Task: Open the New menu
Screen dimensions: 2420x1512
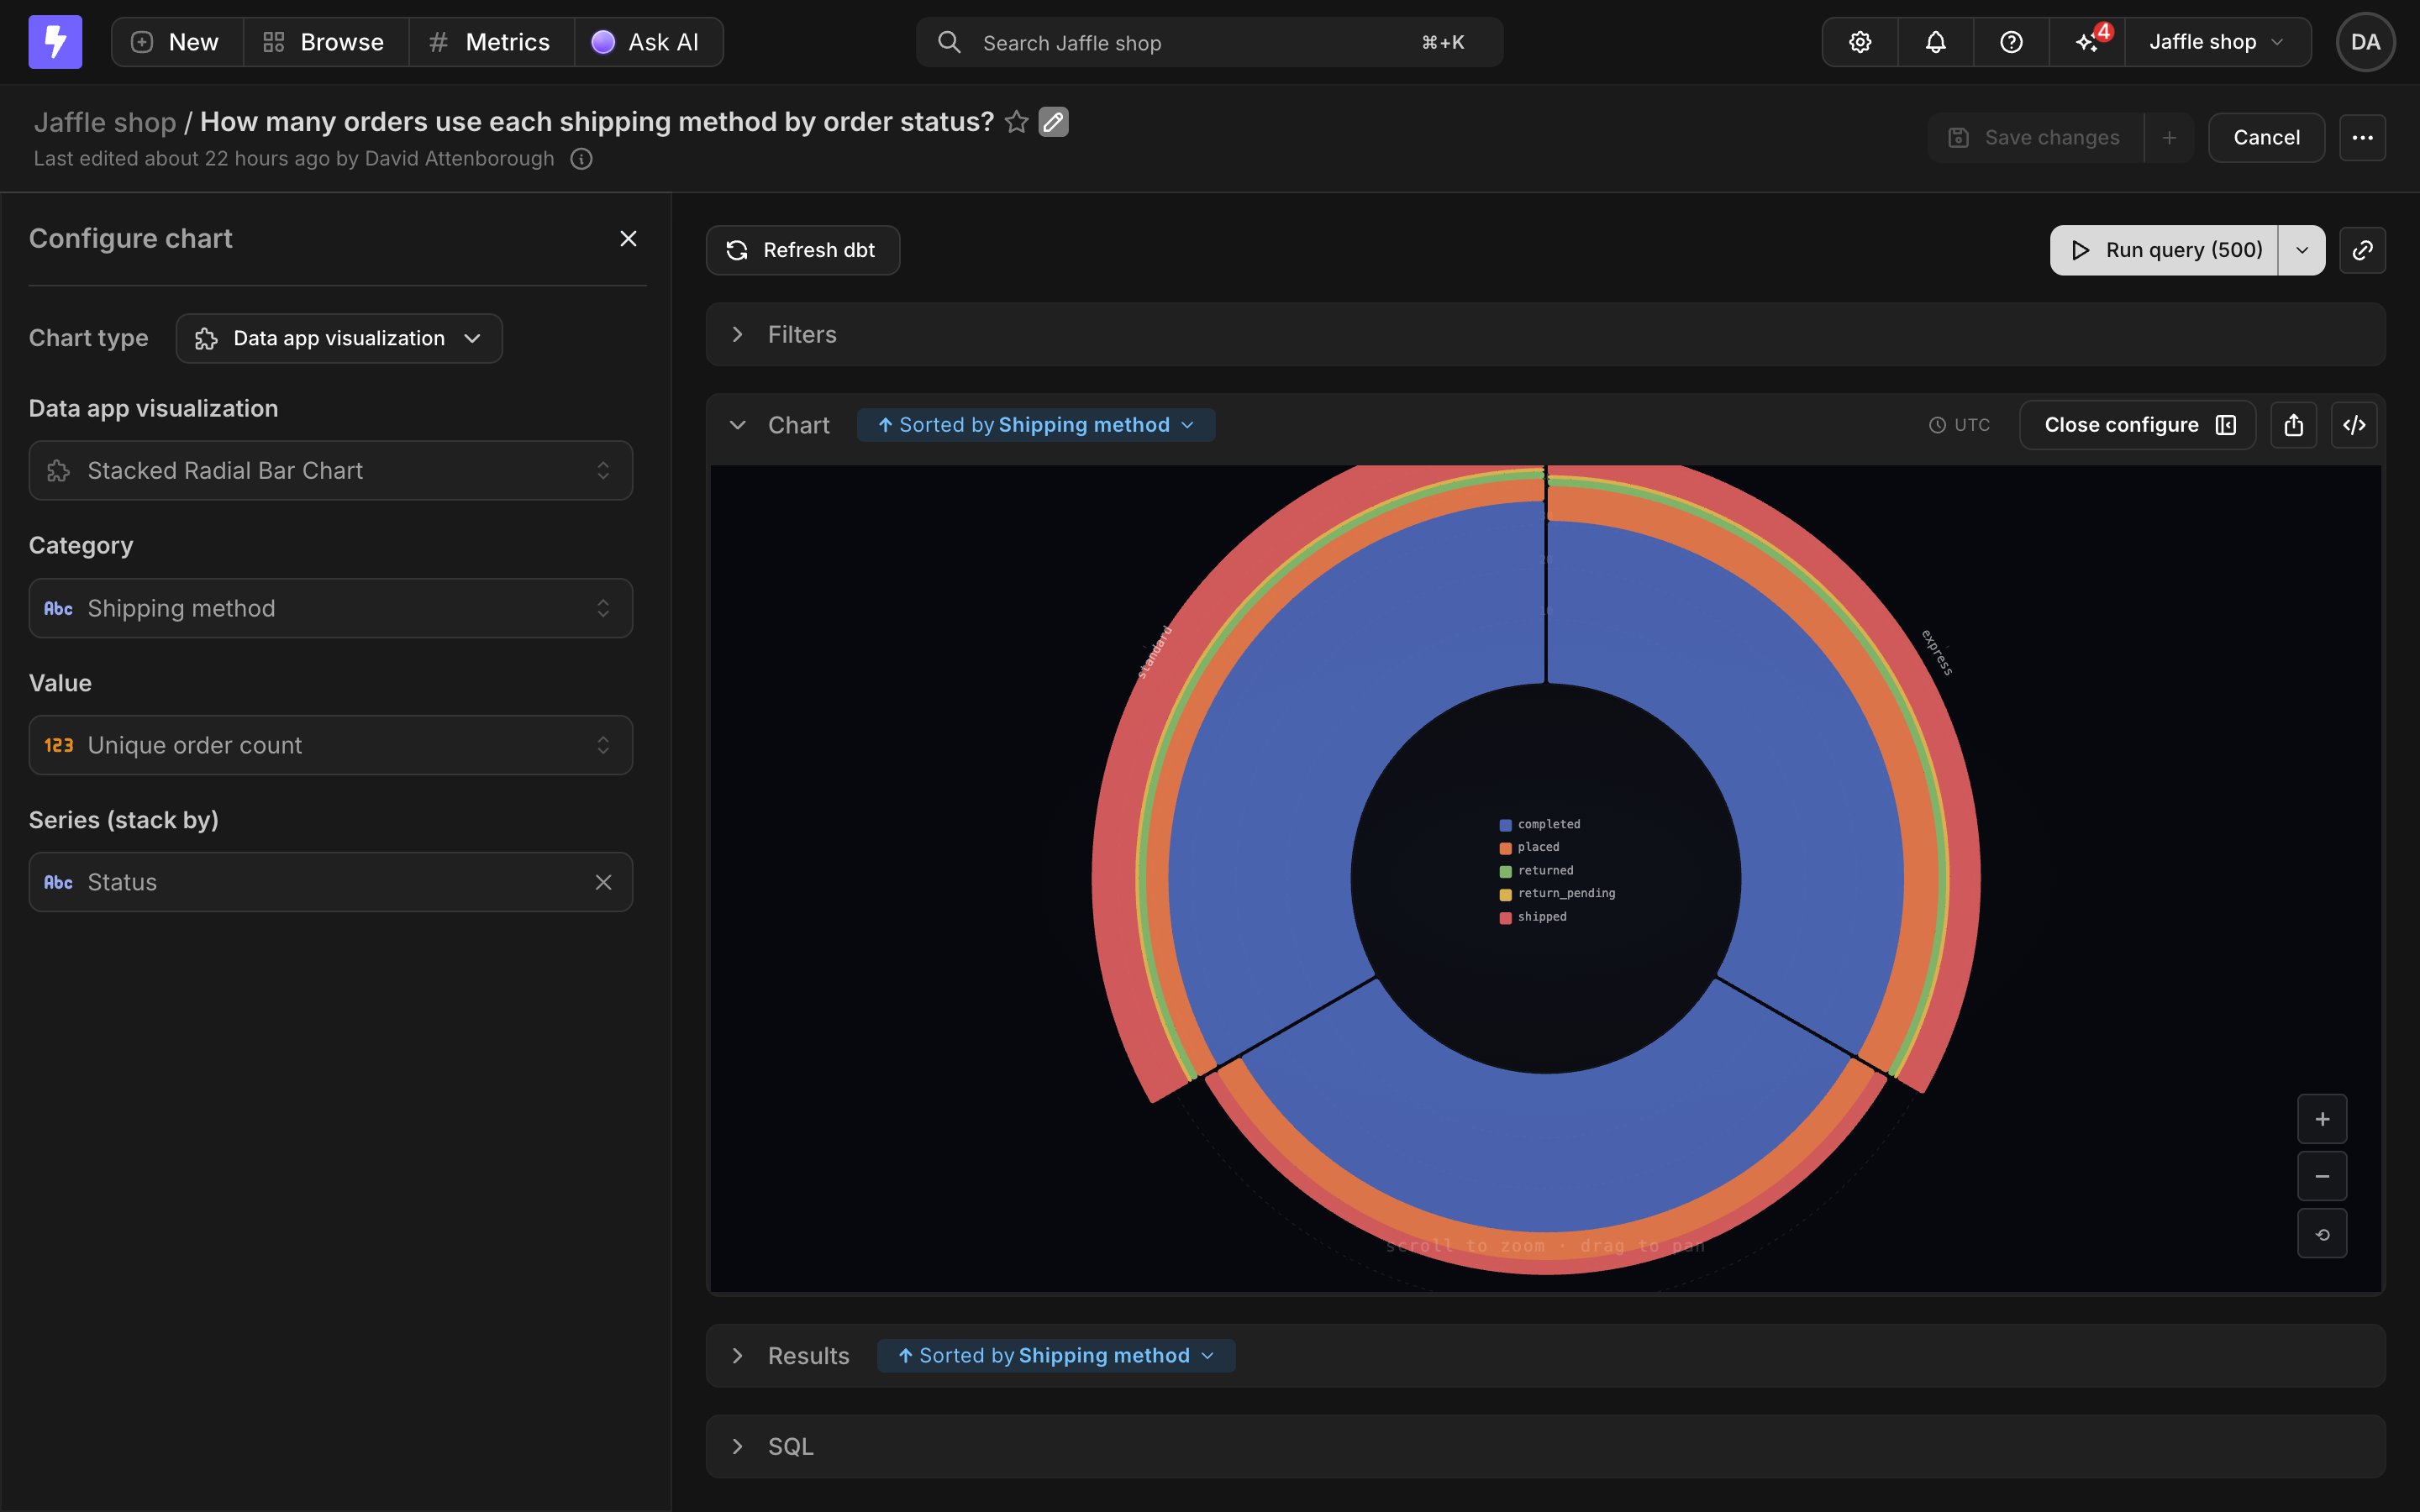Action: coord(177,42)
